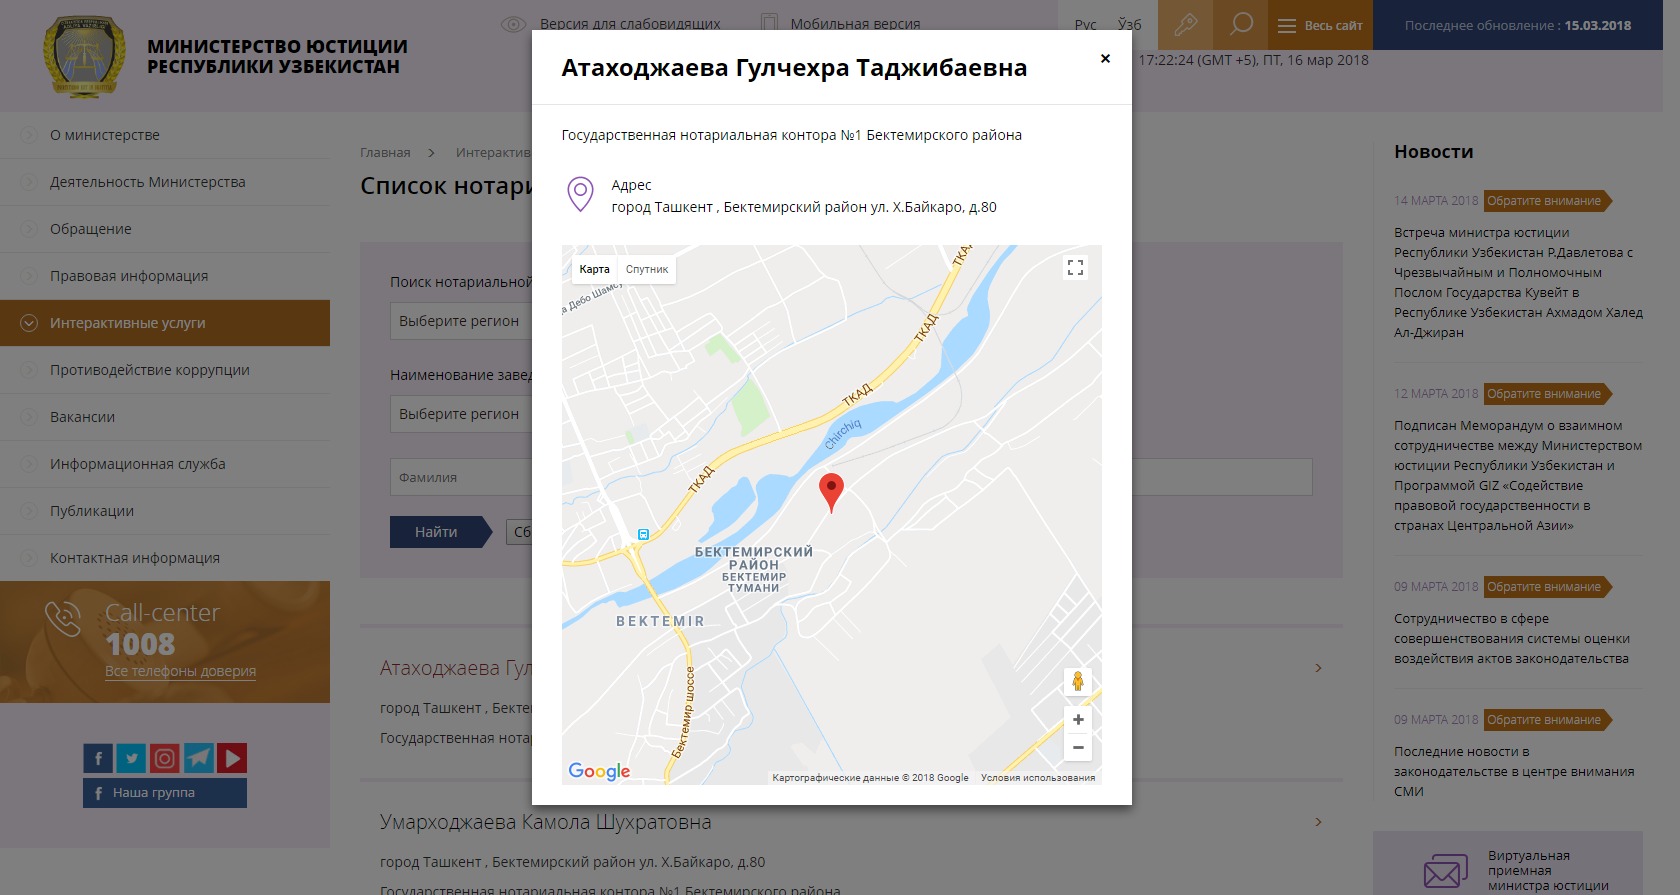Zoom out on the map
Viewport: 1680px width, 895px height.
(1078, 747)
